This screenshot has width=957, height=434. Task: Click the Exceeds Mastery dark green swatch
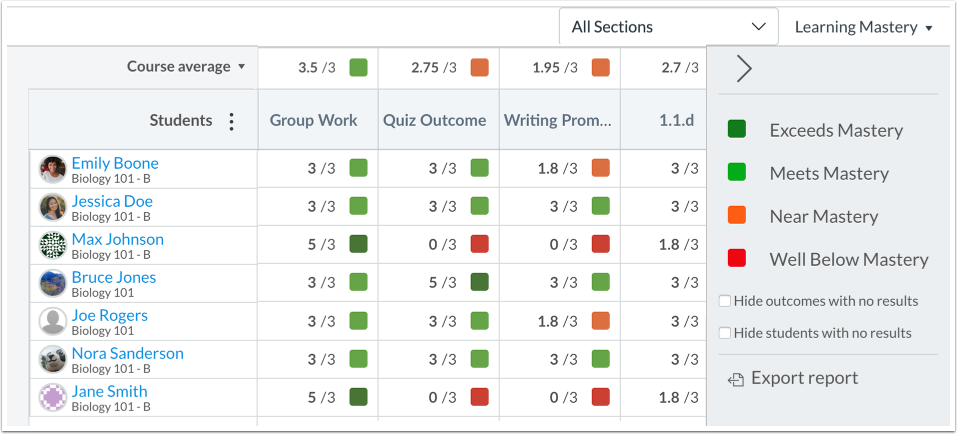pos(737,130)
